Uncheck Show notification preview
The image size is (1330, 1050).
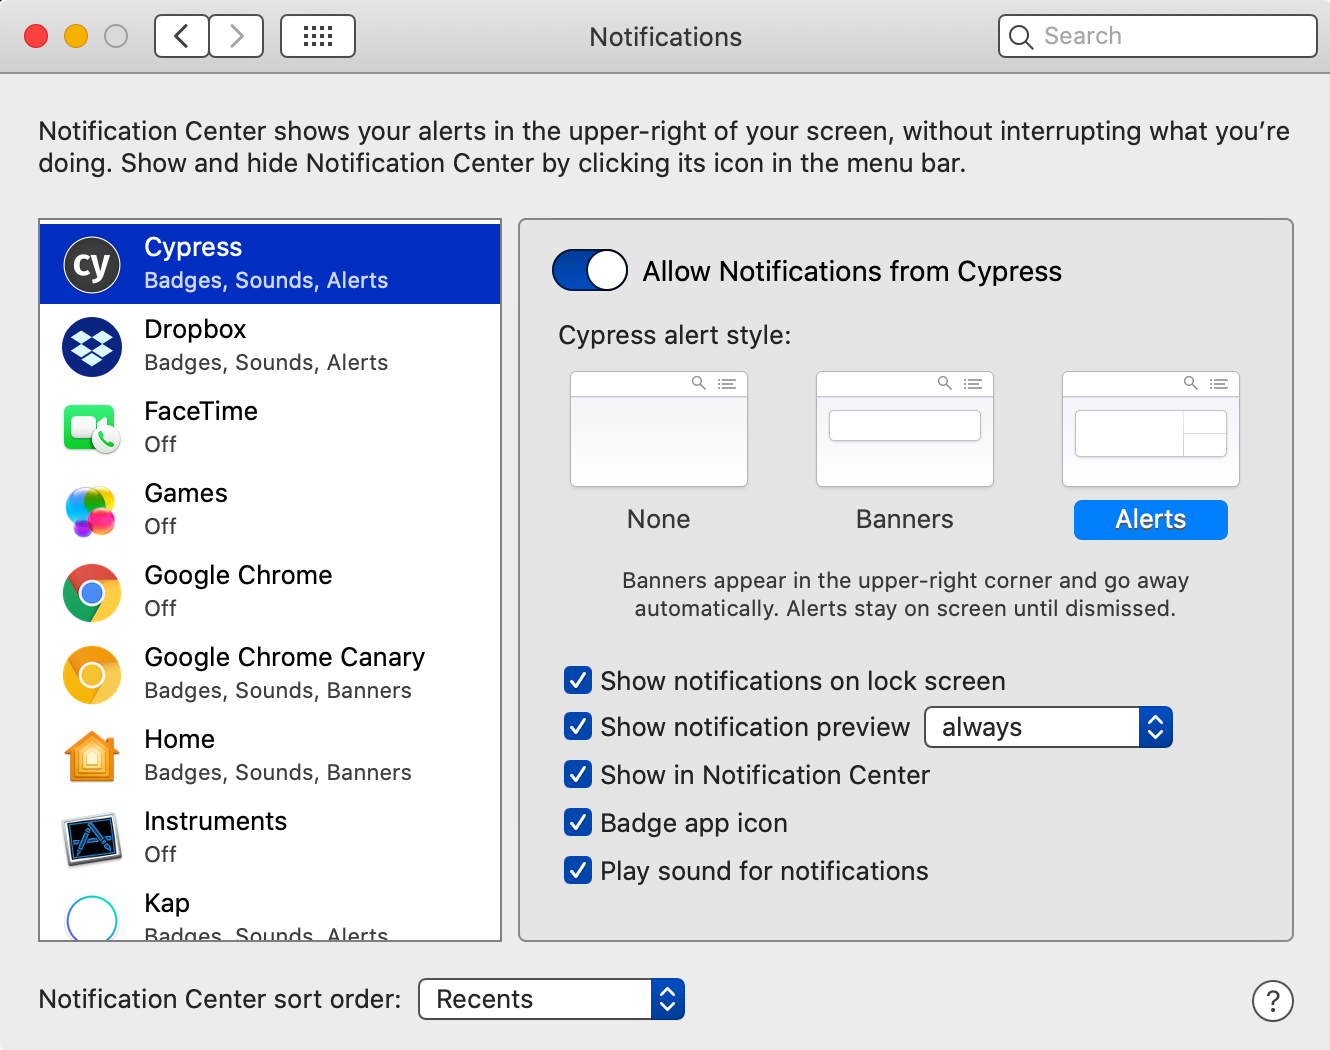tap(578, 726)
